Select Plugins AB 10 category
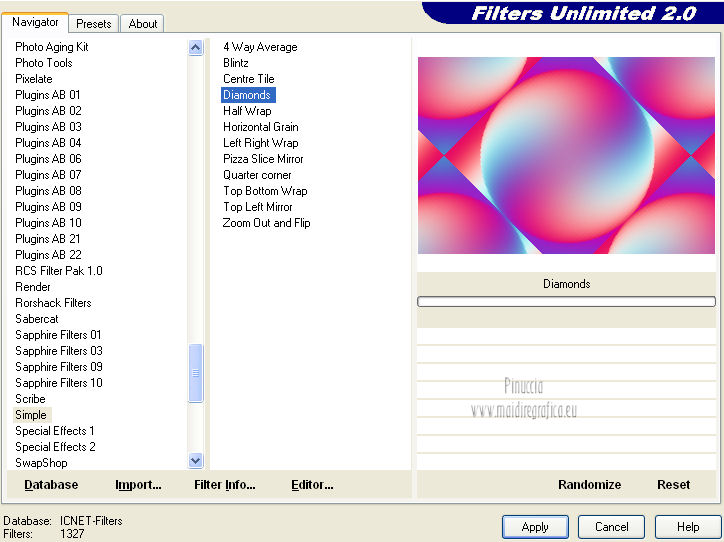This screenshot has height=542, width=724. click(48, 223)
